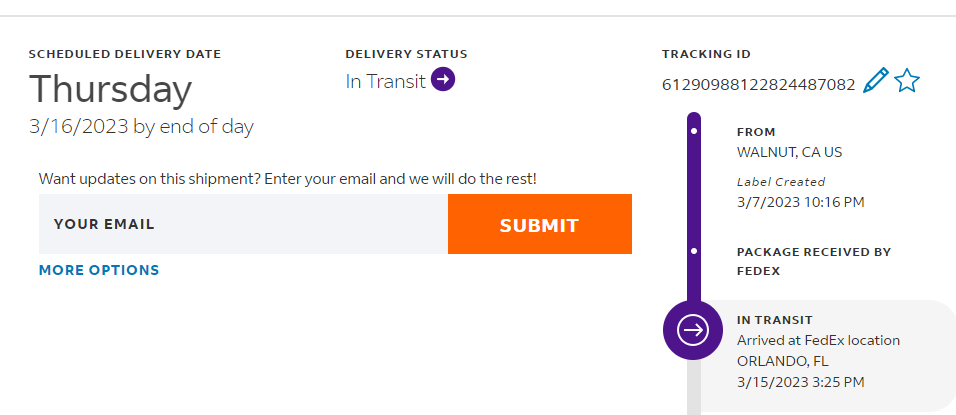Click the pencil icon to edit tracking ID

pos(875,81)
